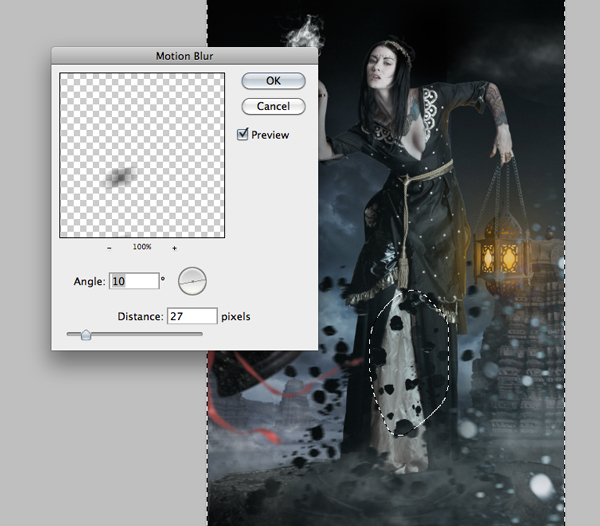Click the 100% zoom level label
Screen dimensions: 600x526
click(x=142, y=247)
